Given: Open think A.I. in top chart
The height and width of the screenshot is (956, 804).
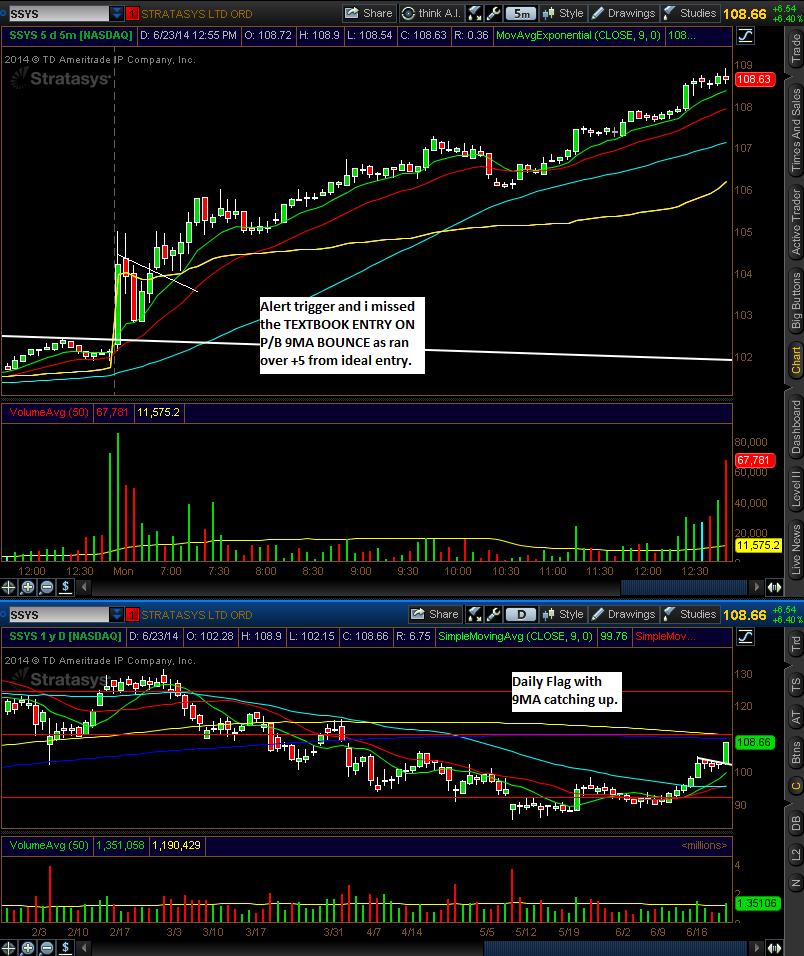Looking at the screenshot, I should [x=432, y=13].
